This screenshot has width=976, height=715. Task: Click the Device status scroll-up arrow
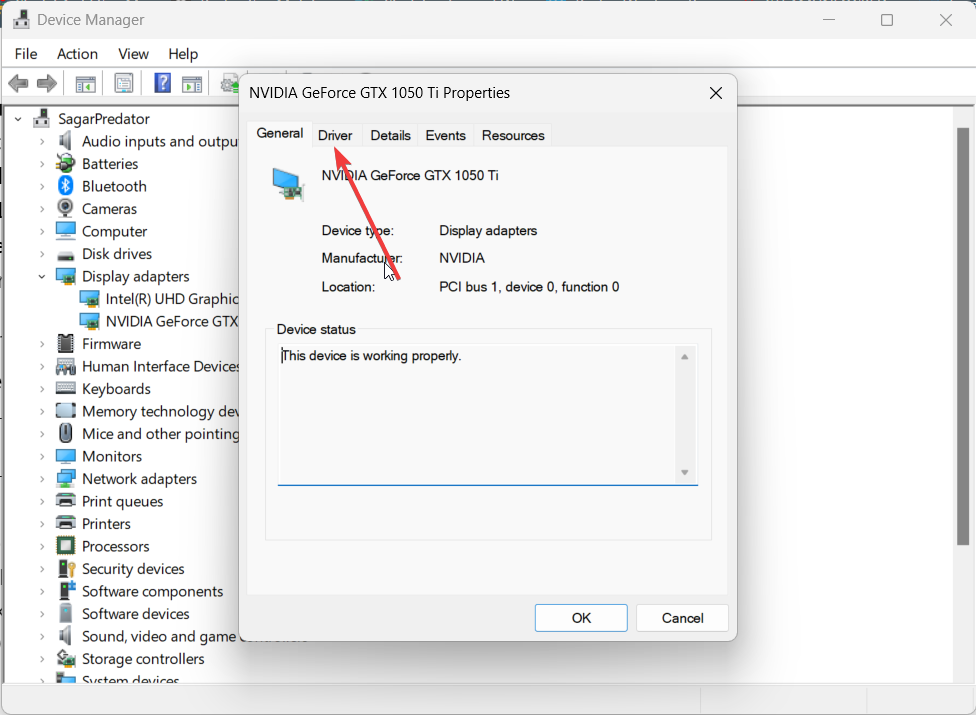point(684,357)
